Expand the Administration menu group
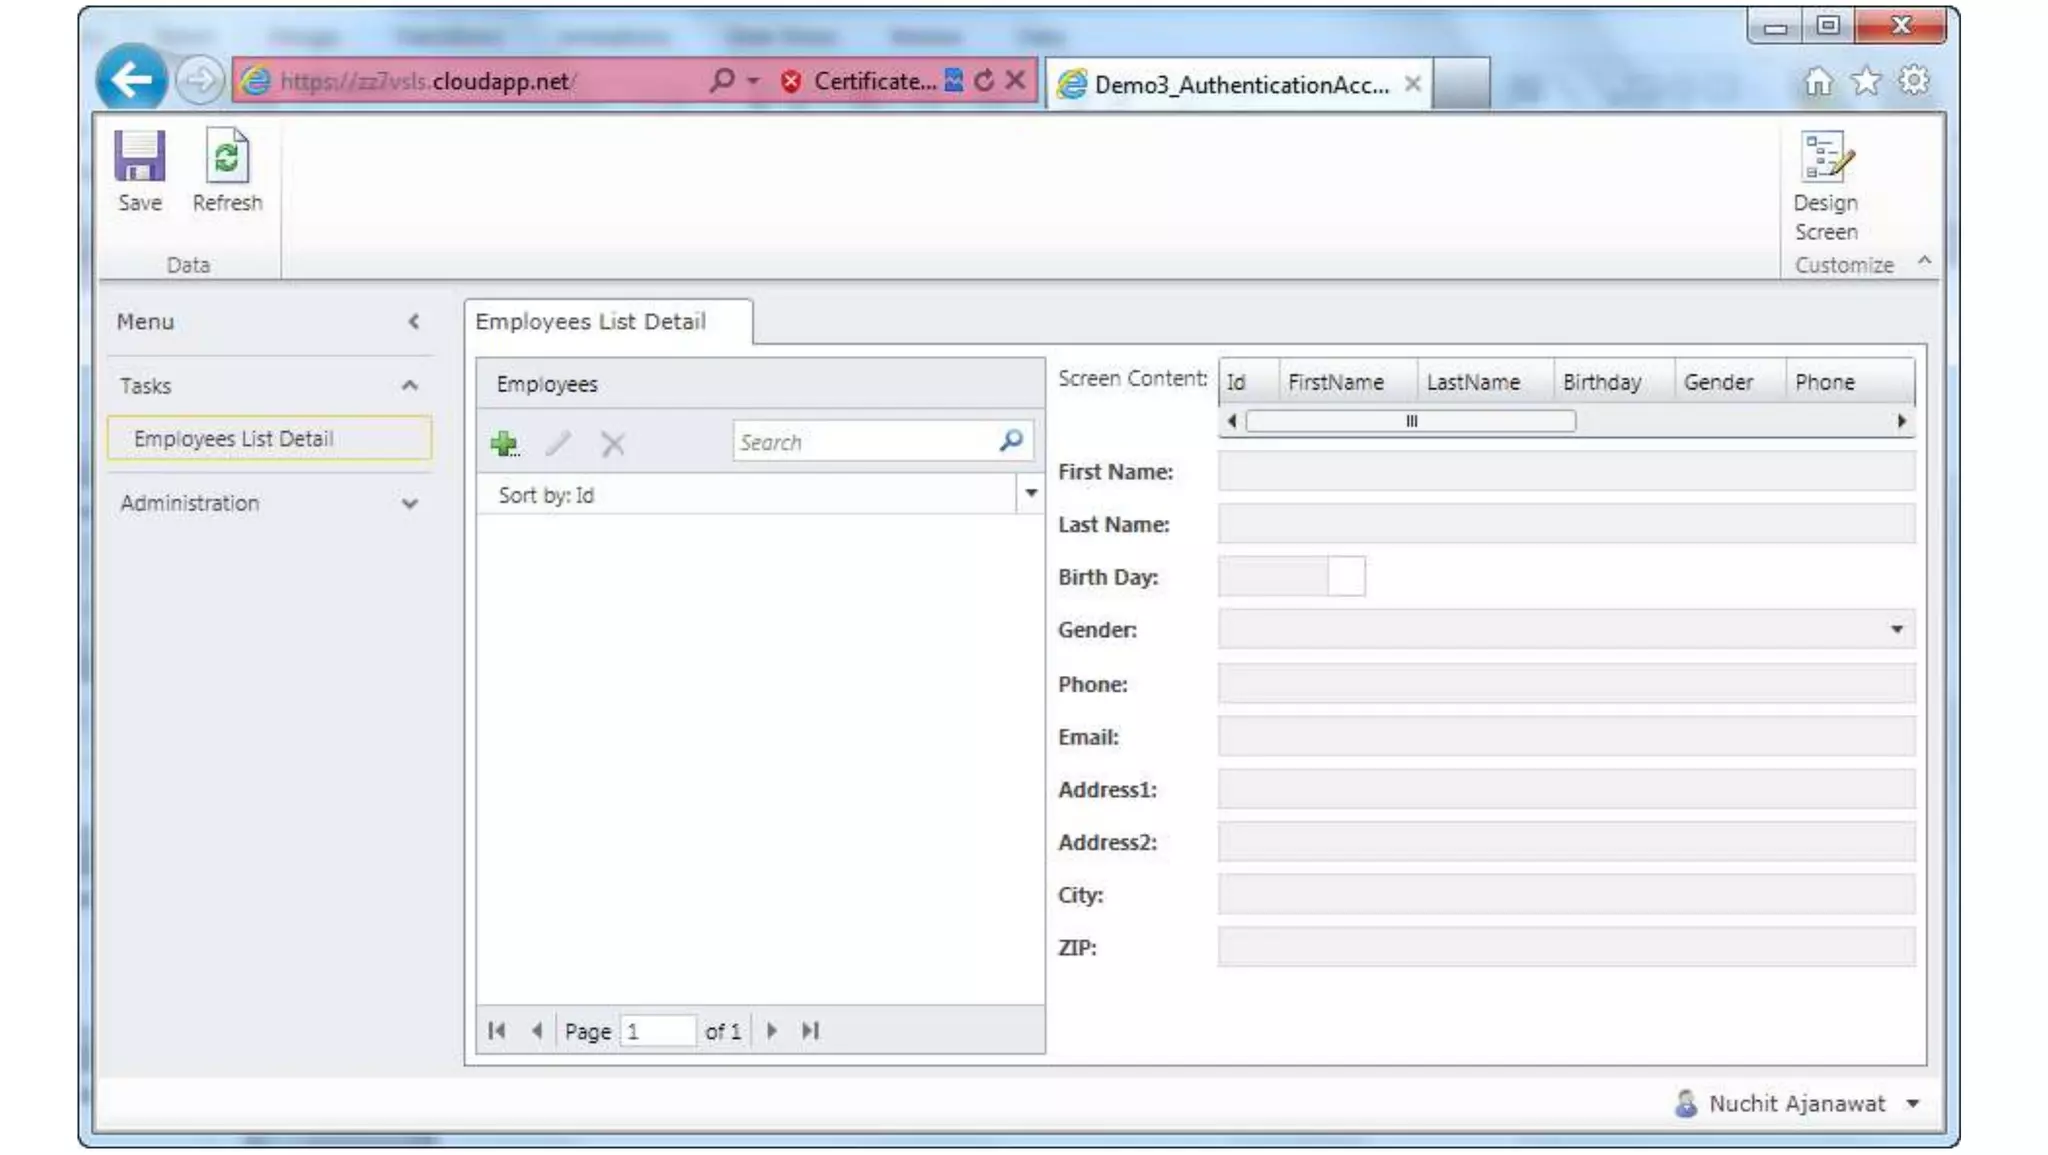Screen dimensions: 2048x1155 (409, 504)
